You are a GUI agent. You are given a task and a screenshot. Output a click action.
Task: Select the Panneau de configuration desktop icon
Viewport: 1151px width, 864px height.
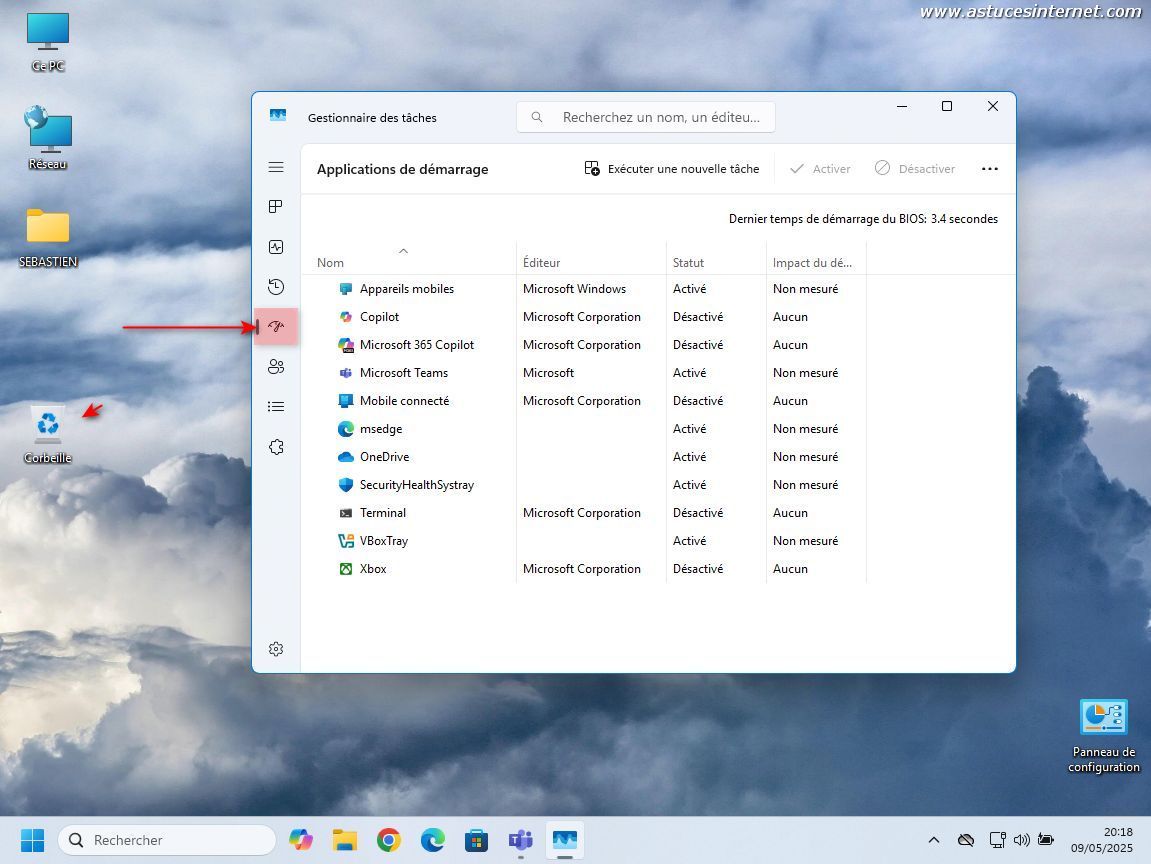(1103, 736)
